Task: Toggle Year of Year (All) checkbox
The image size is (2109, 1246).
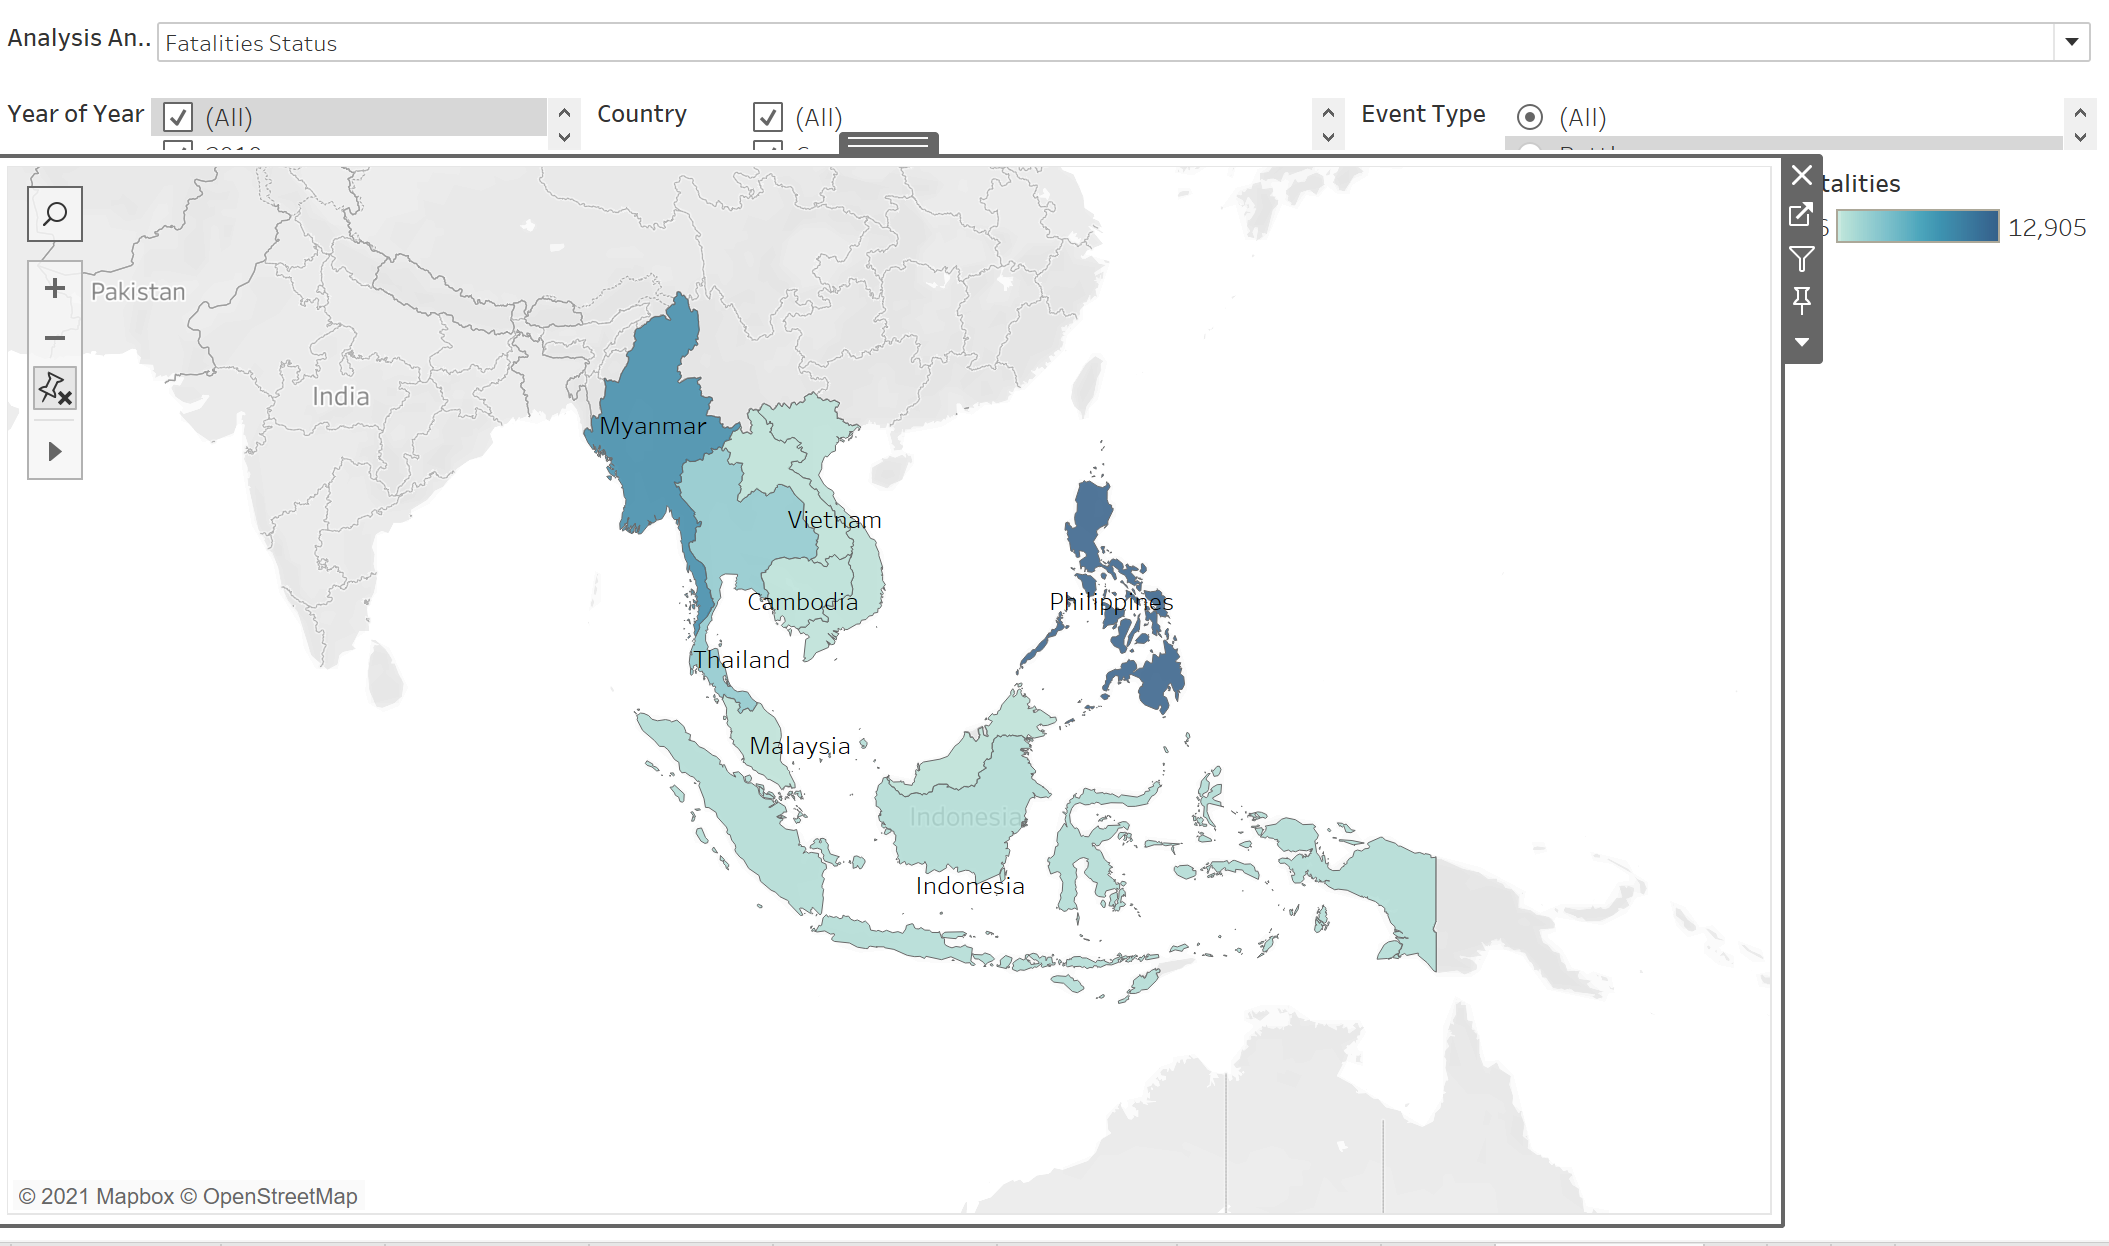Action: coord(178,117)
